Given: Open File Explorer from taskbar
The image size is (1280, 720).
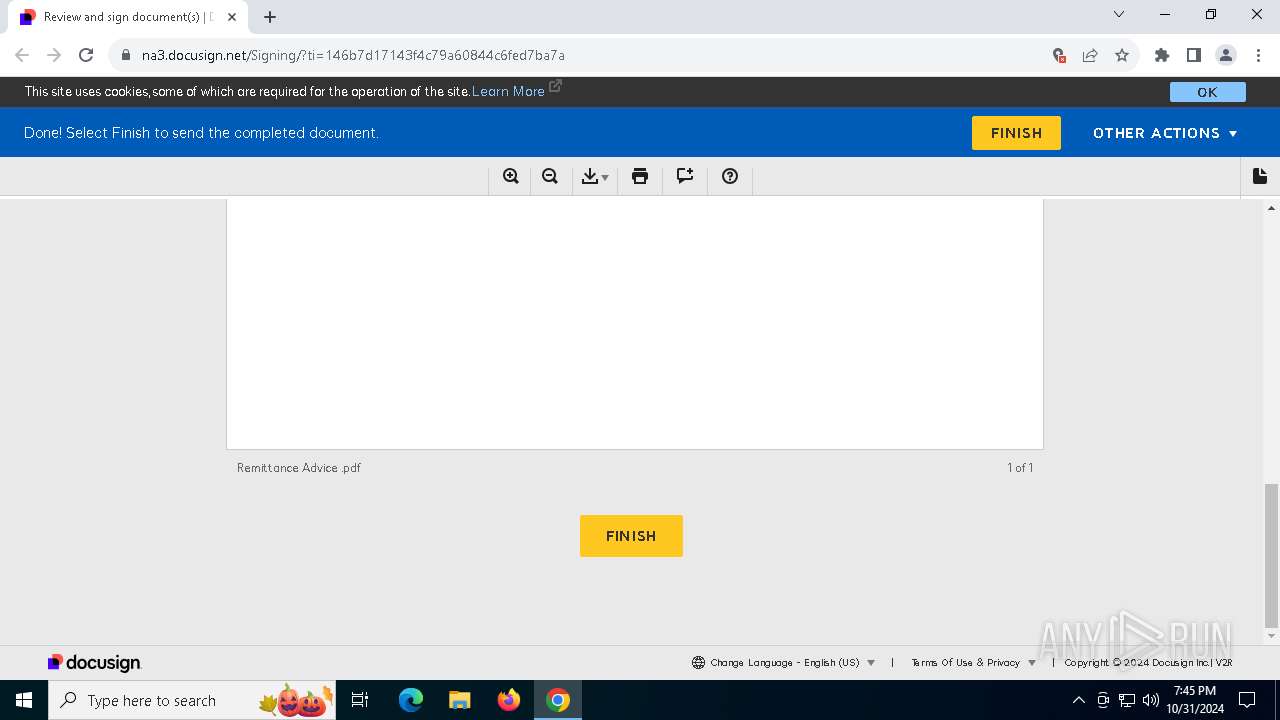Looking at the screenshot, I should 459,700.
